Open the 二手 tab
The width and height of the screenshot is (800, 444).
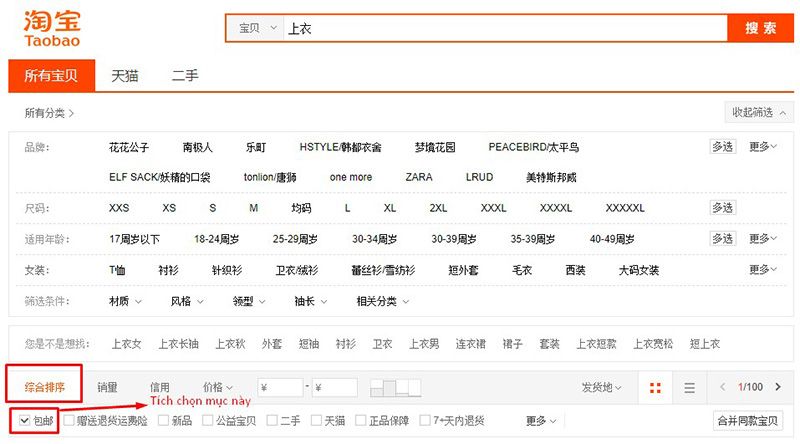[185, 75]
